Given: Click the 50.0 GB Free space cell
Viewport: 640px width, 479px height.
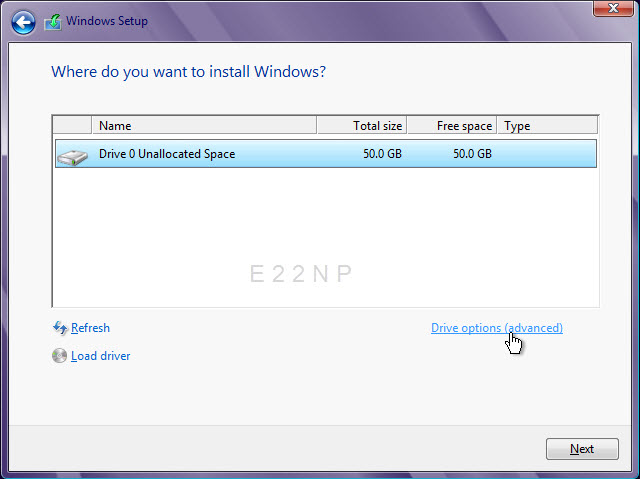Looking at the screenshot, I should (x=472, y=154).
